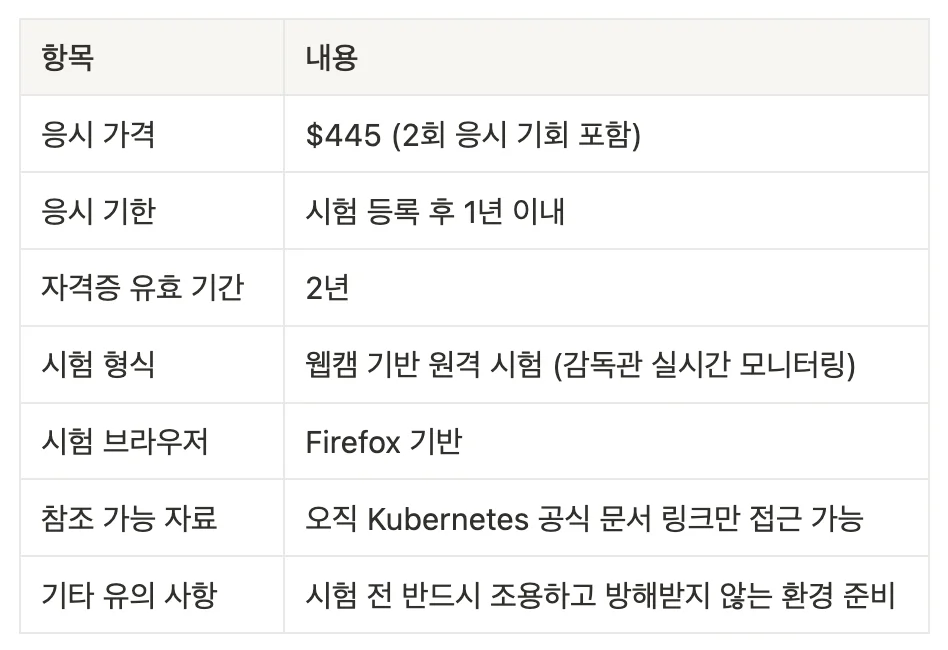Select the 응시 기한 row label
This screenshot has width=948, height=650.
pos(99,211)
